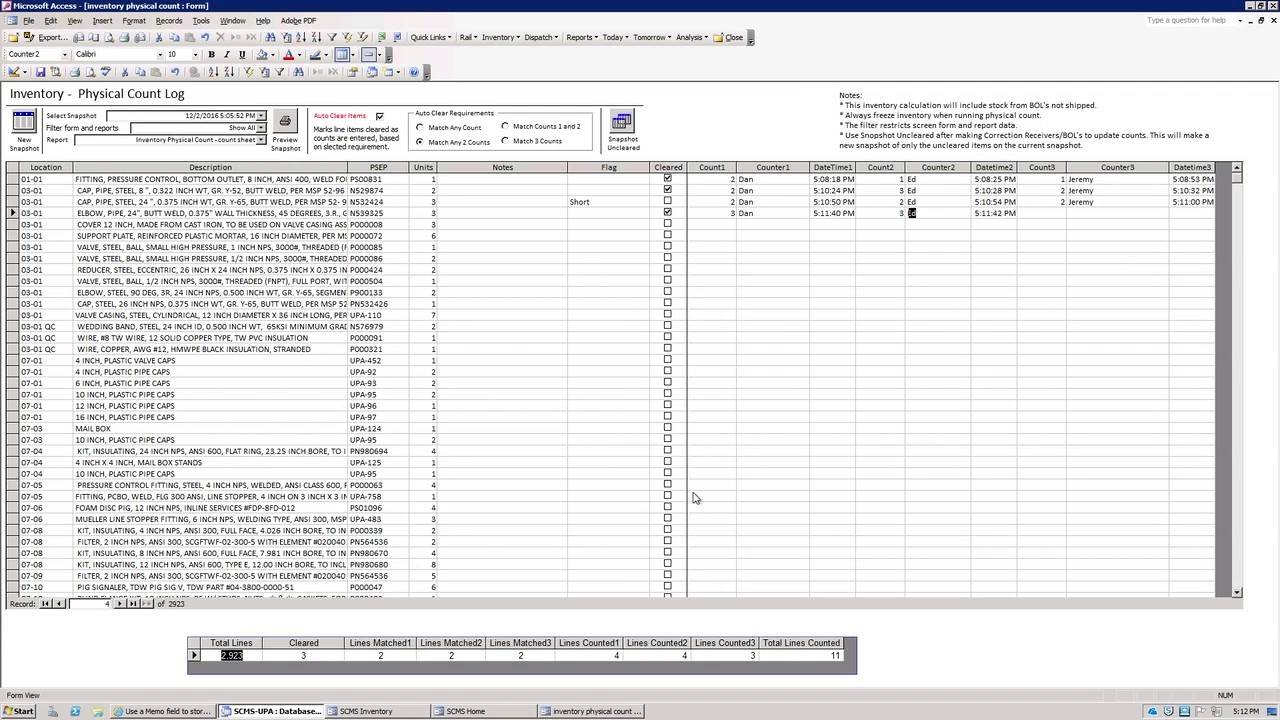Toggle Cleared checkbox for PS39325 row
Viewport: 1280px width, 720px height.
click(x=668, y=213)
